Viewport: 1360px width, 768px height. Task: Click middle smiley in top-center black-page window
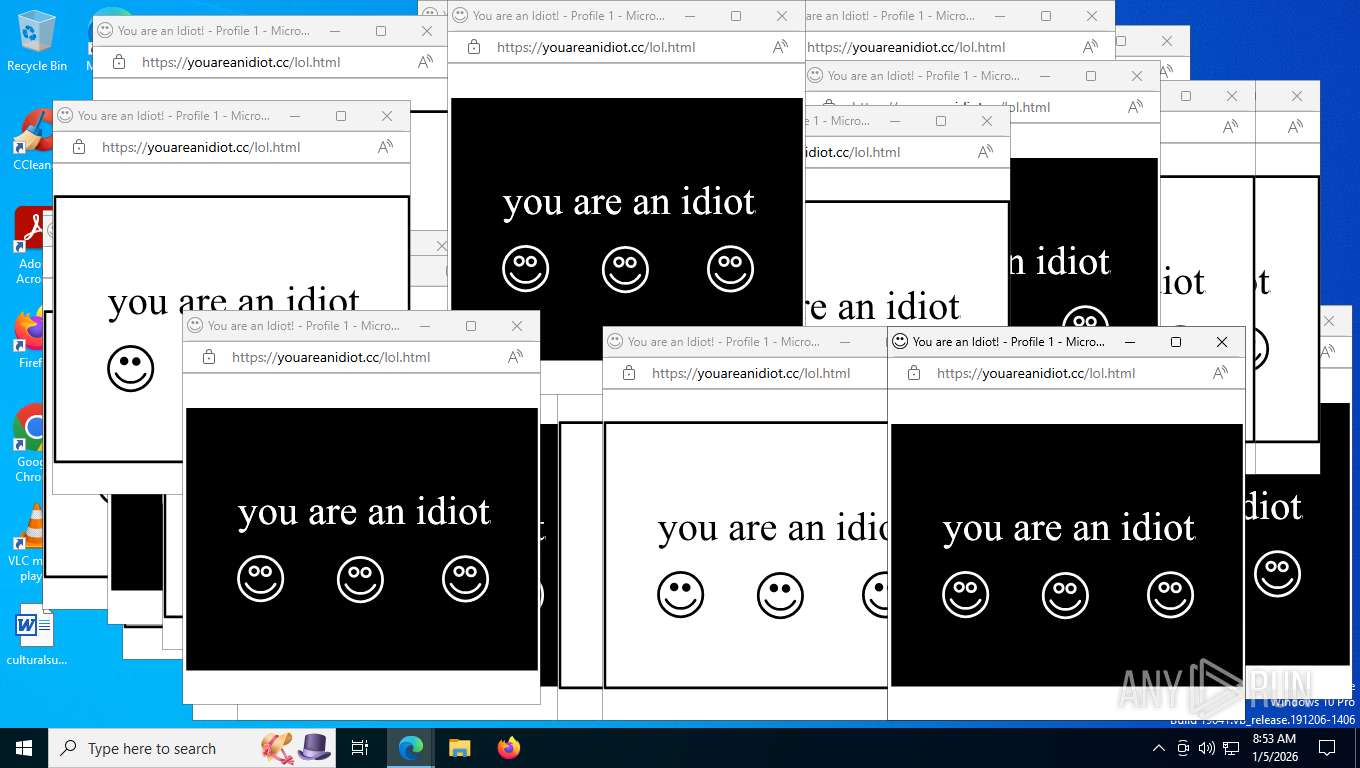(626, 268)
